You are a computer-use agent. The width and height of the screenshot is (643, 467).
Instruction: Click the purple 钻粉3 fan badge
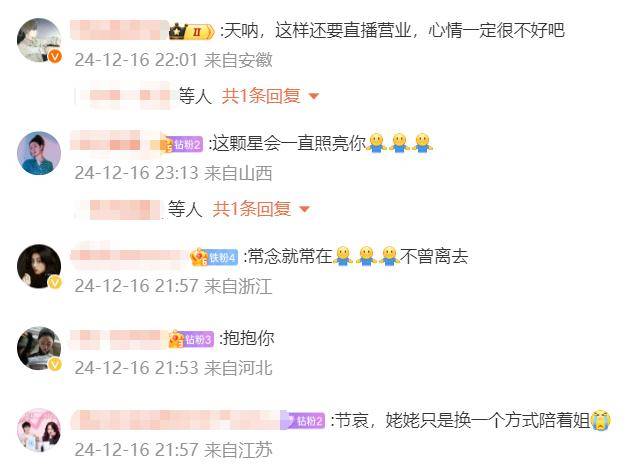[191, 339]
